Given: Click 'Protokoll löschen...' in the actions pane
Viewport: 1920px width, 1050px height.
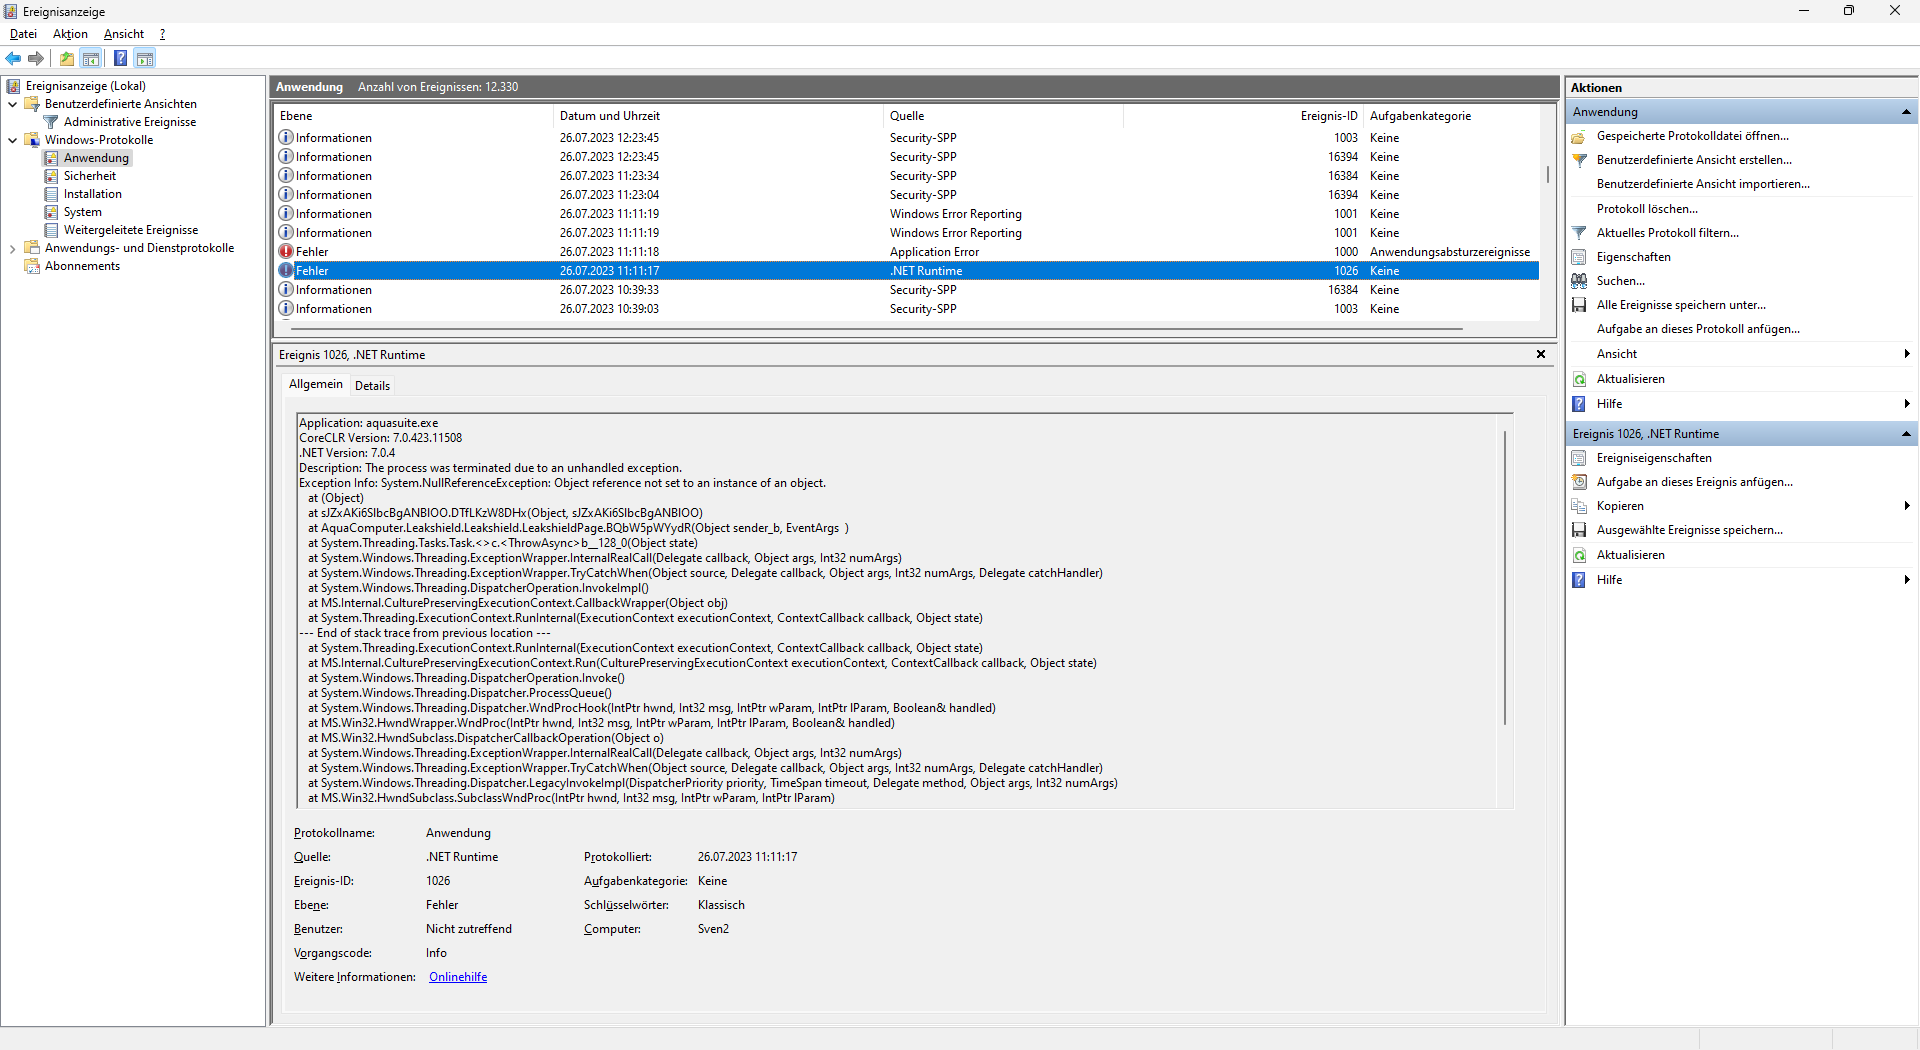Looking at the screenshot, I should (1647, 209).
